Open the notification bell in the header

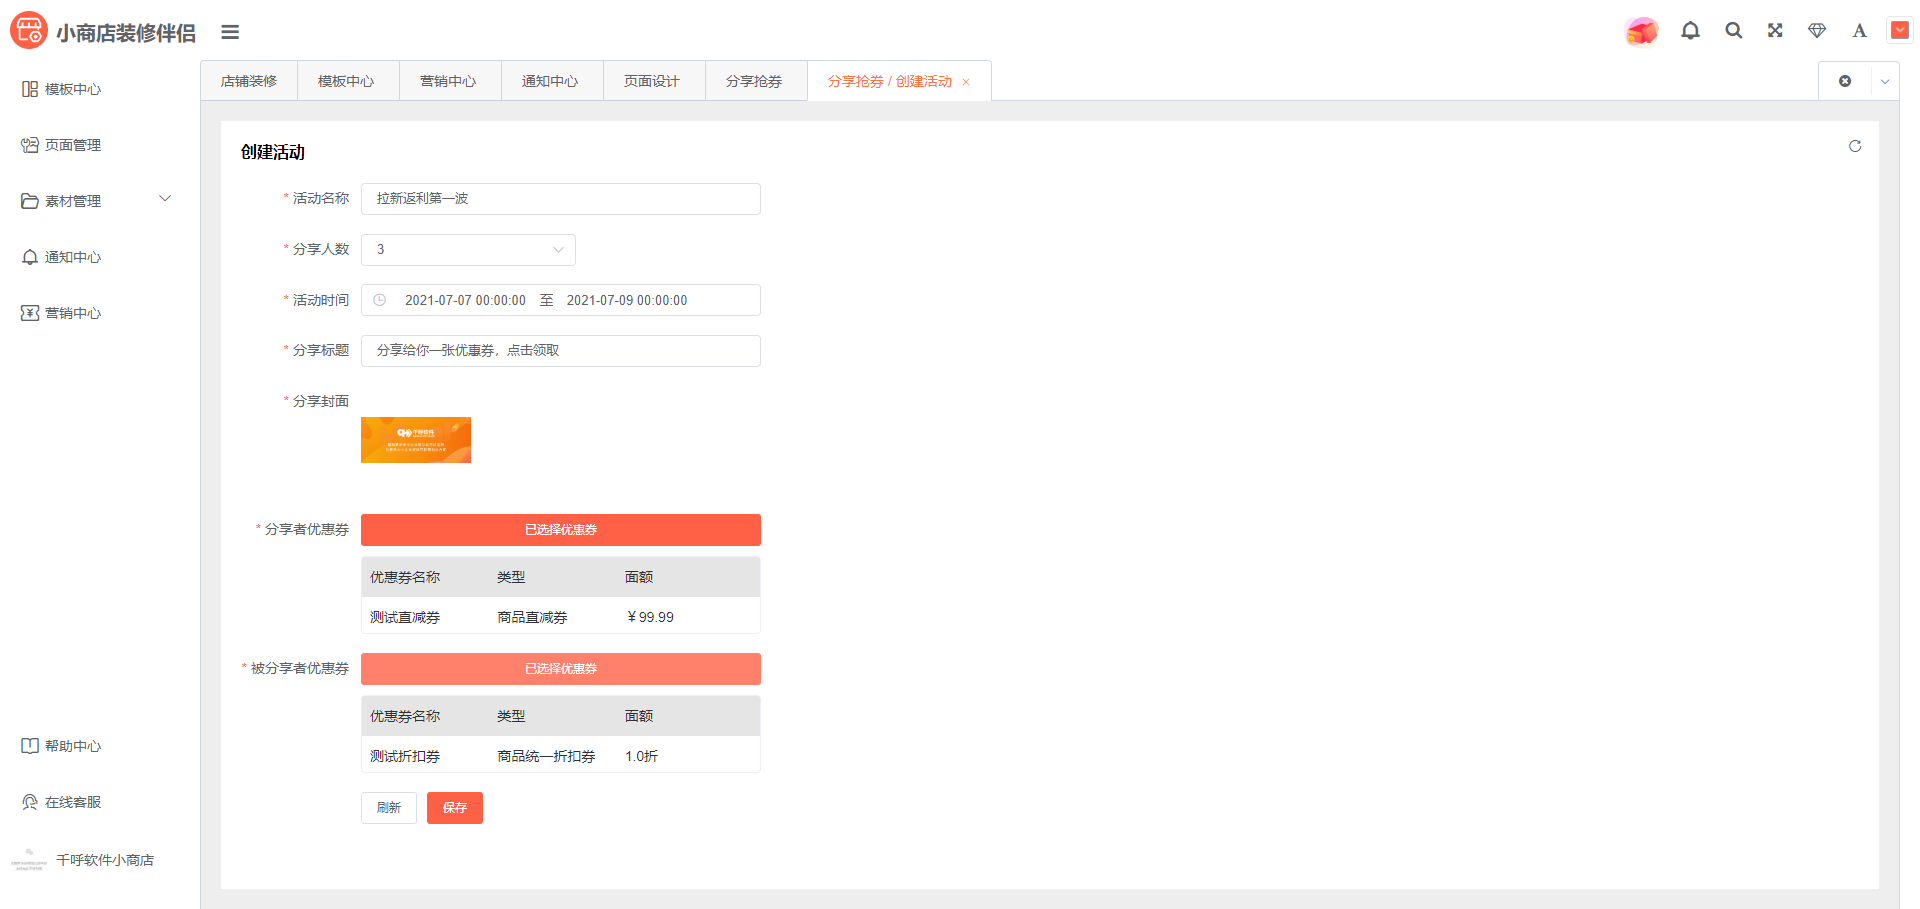[1690, 31]
